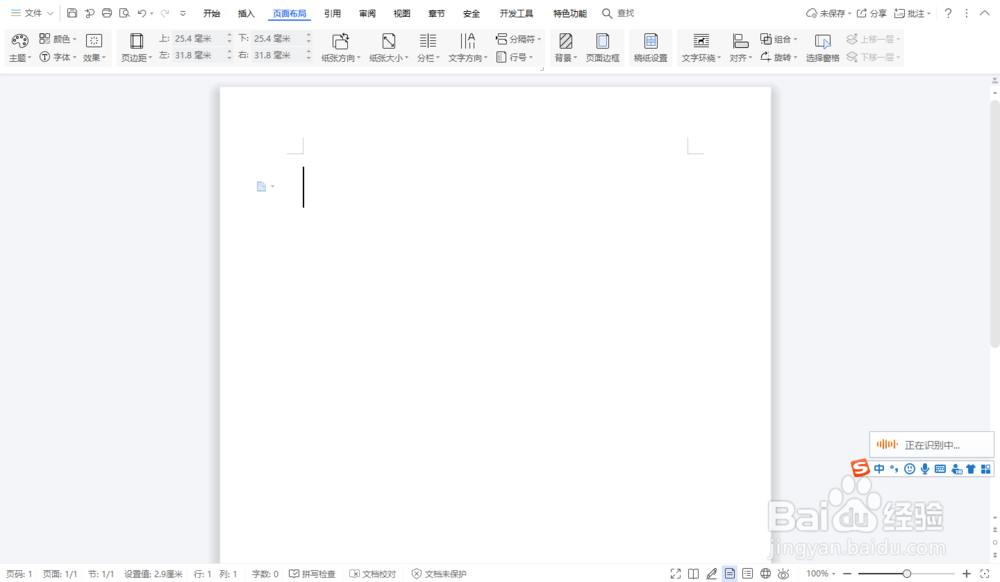1000x582 pixels.
Task: Open the 组合 group dropdown
Action: 779,39
